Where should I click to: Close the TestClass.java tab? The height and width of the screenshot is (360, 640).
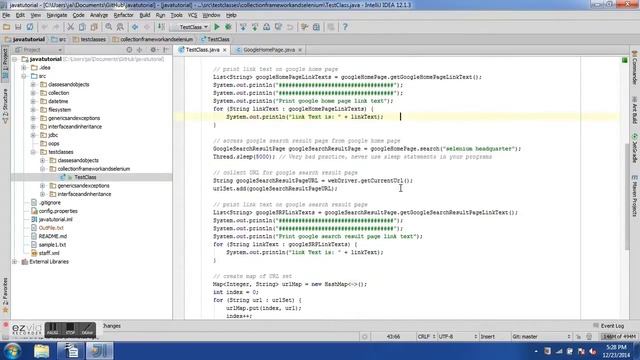(x=224, y=50)
